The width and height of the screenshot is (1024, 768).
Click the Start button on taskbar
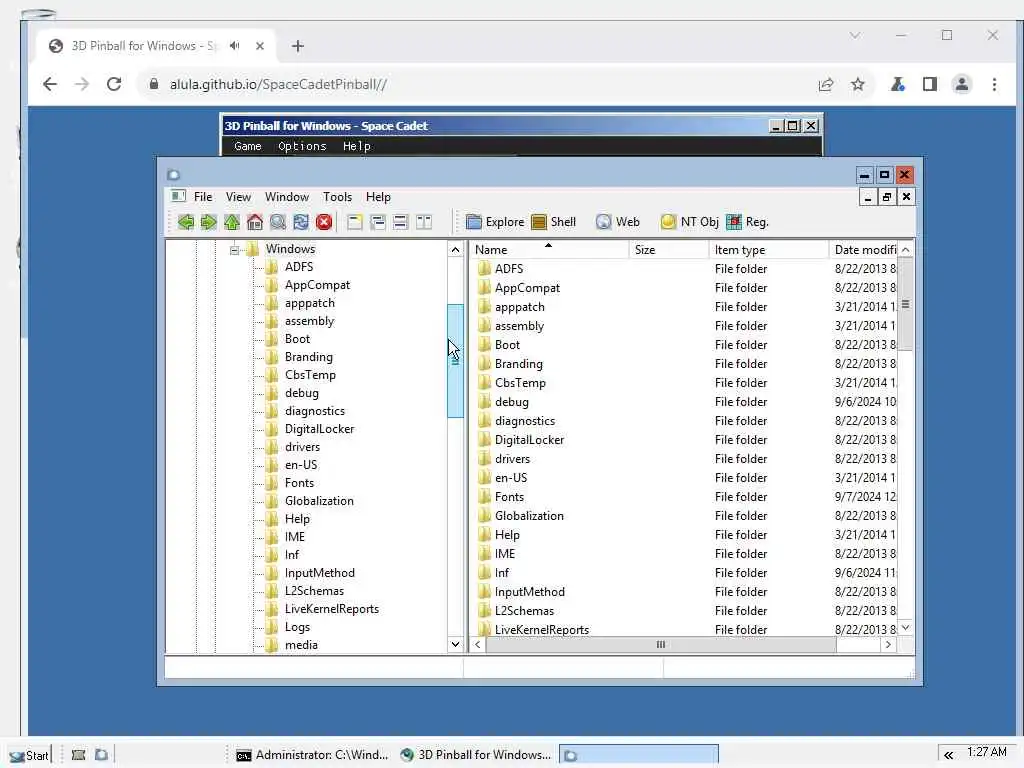point(29,756)
